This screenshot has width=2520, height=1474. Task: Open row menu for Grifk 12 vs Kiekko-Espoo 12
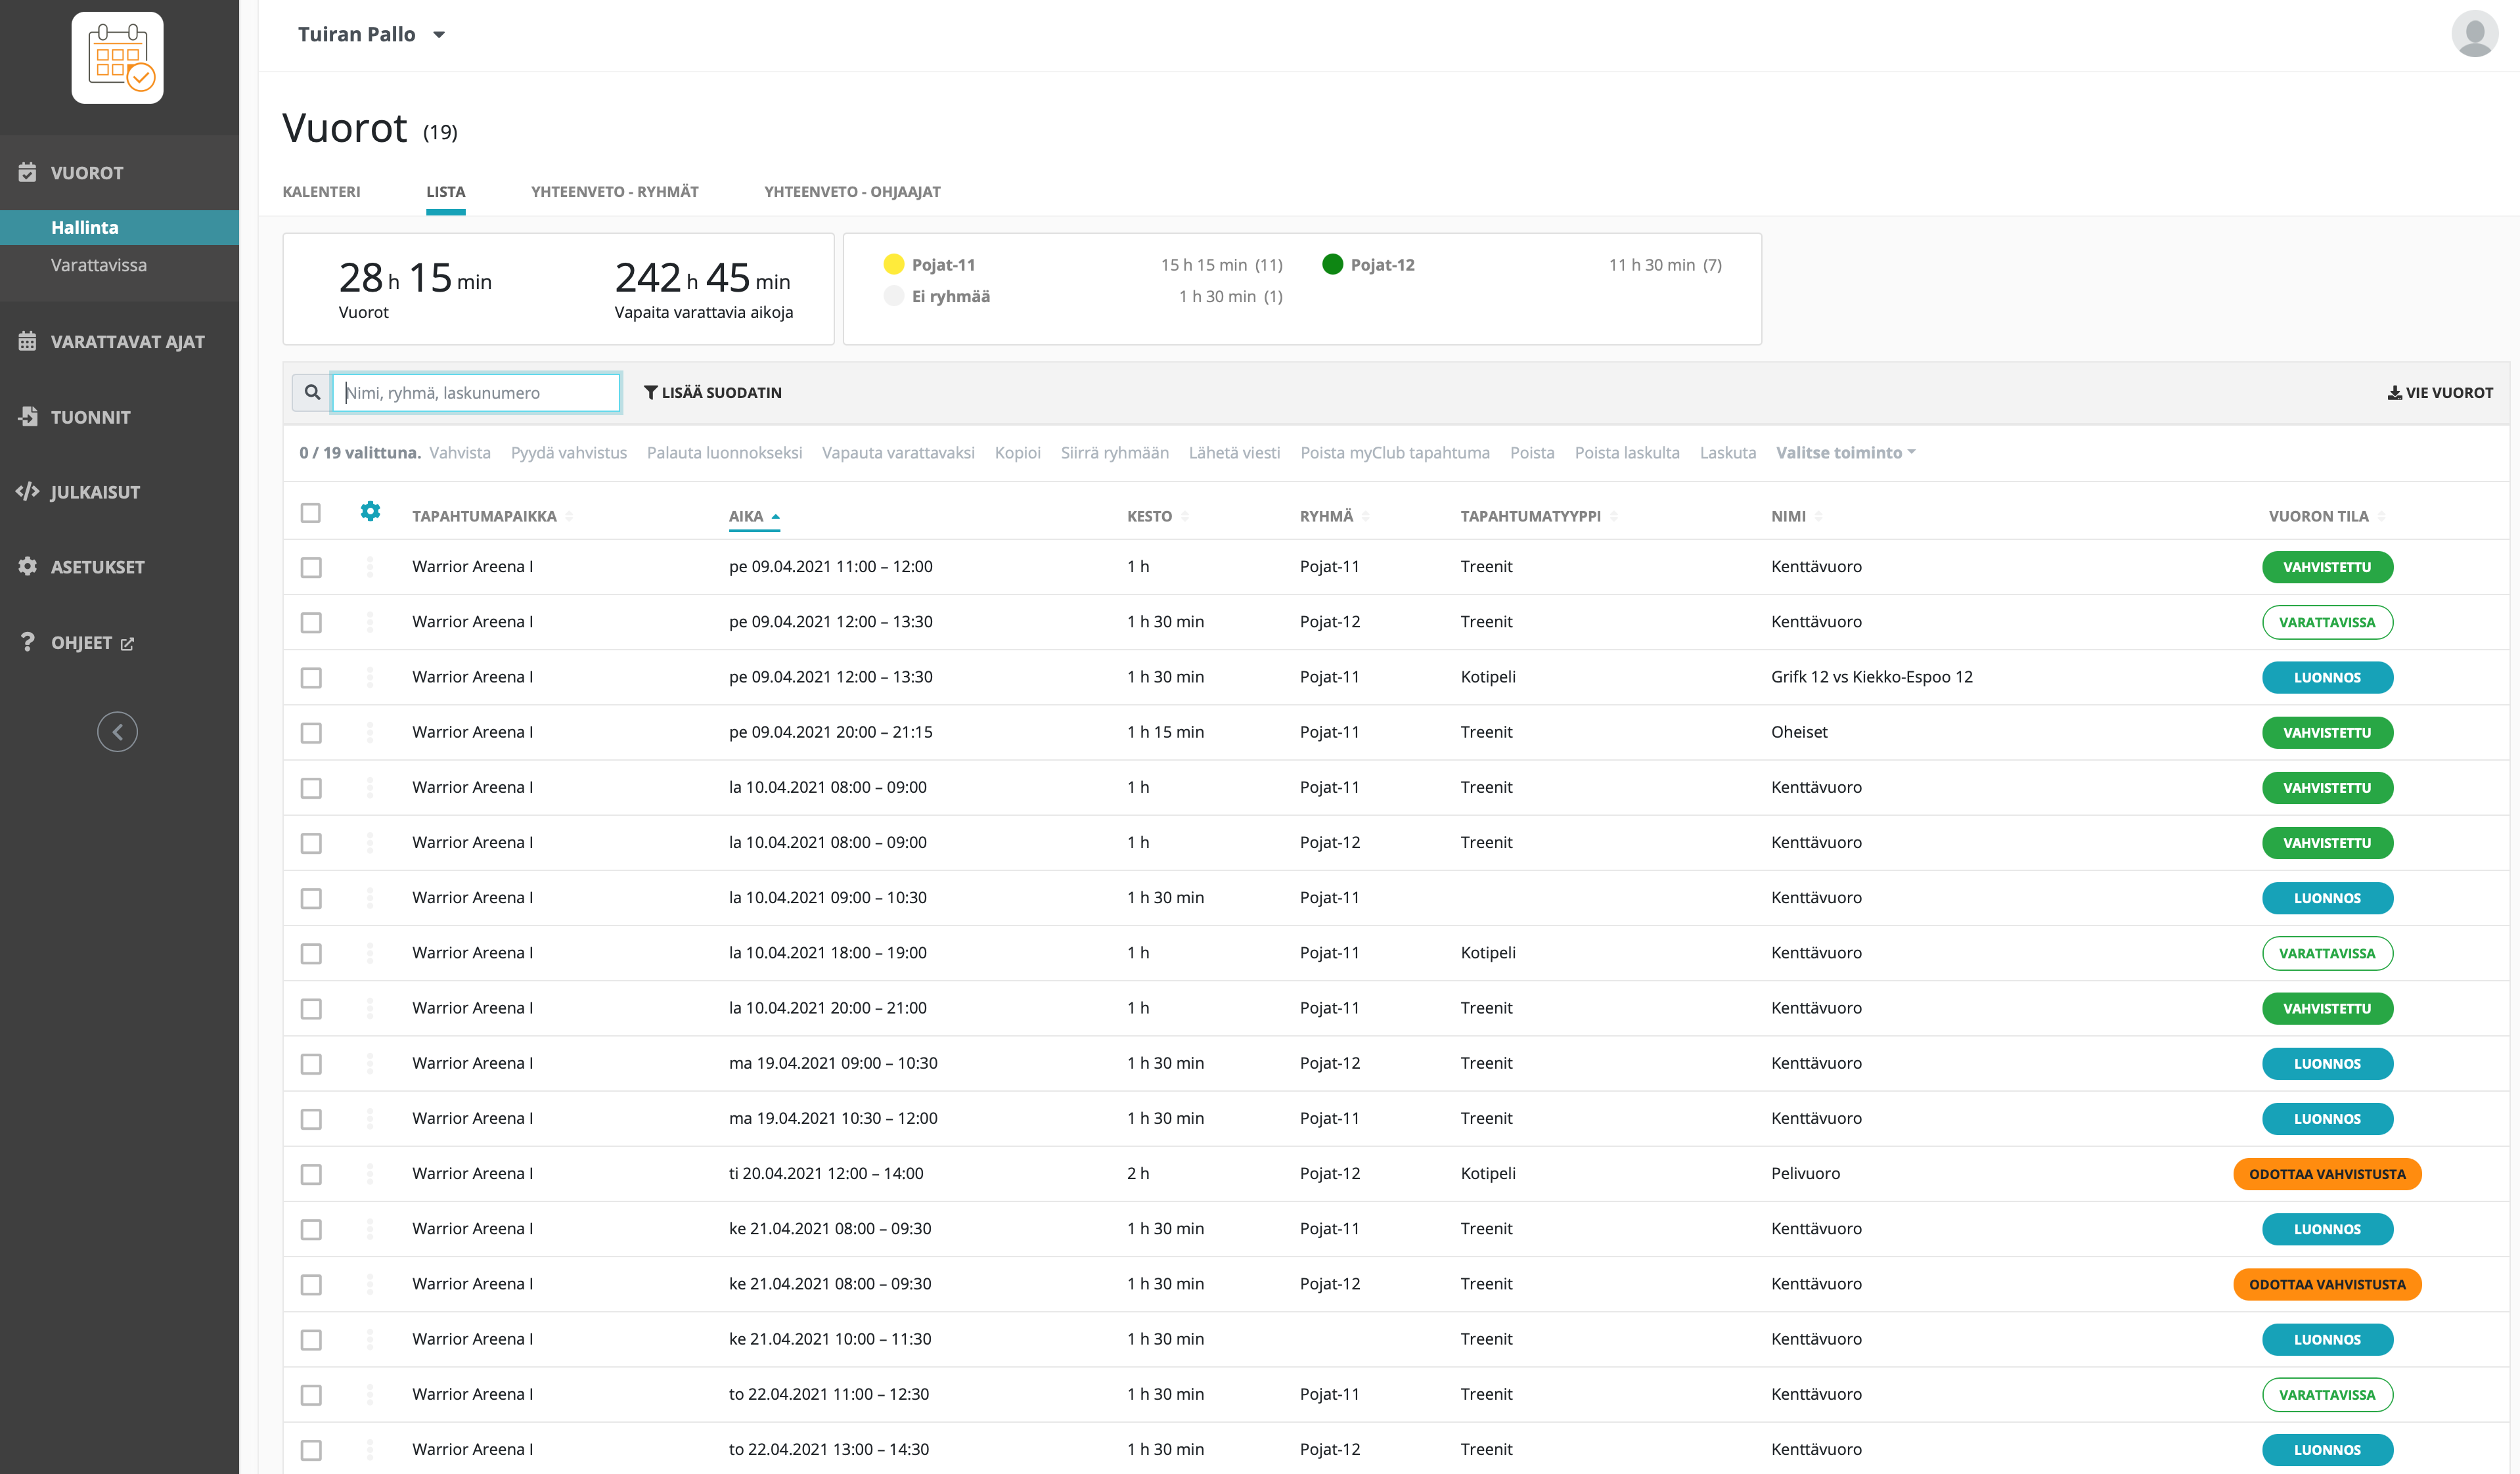coord(370,677)
